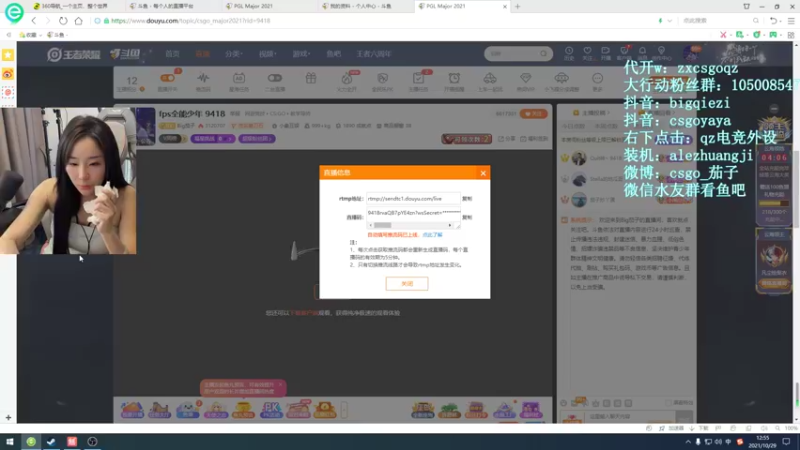
Task: Click the favorites star in browser sidebar
Action: click(x=8, y=55)
